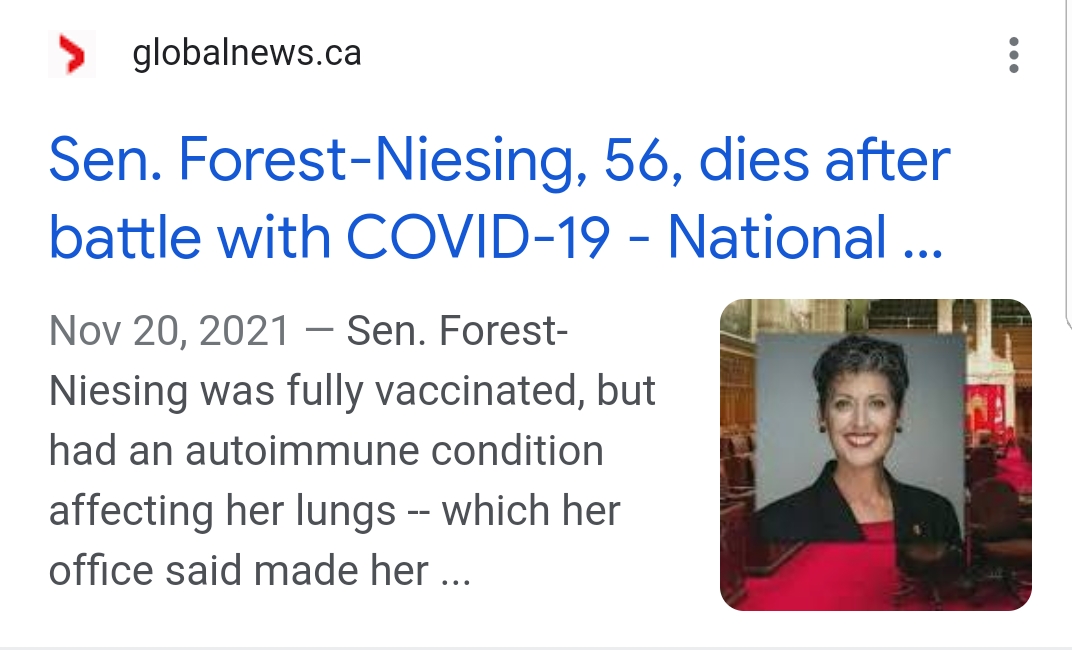Screen dimensions: 1072x650
Task: Click 'battle with COVID-19 - National' headline line
Action: coord(496,237)
